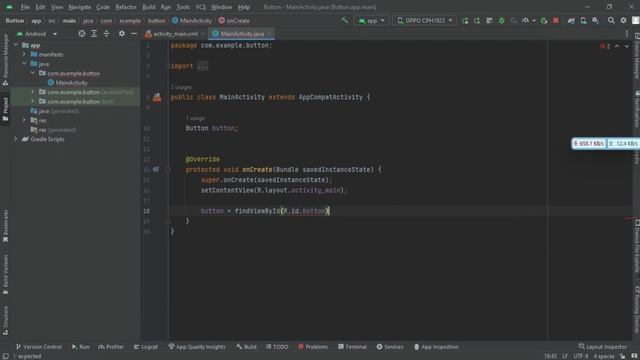This screenshot has width=640, height=360.
Task: Open the app run configuration dropdown
Action: click(371, 20)
